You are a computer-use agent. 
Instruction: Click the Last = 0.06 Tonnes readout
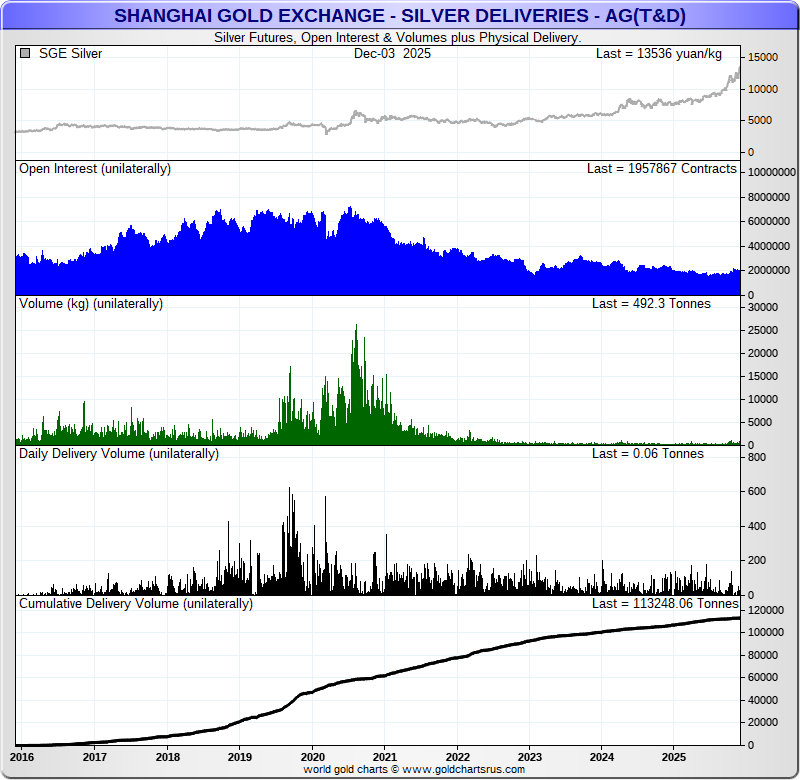tap(647, 454)
